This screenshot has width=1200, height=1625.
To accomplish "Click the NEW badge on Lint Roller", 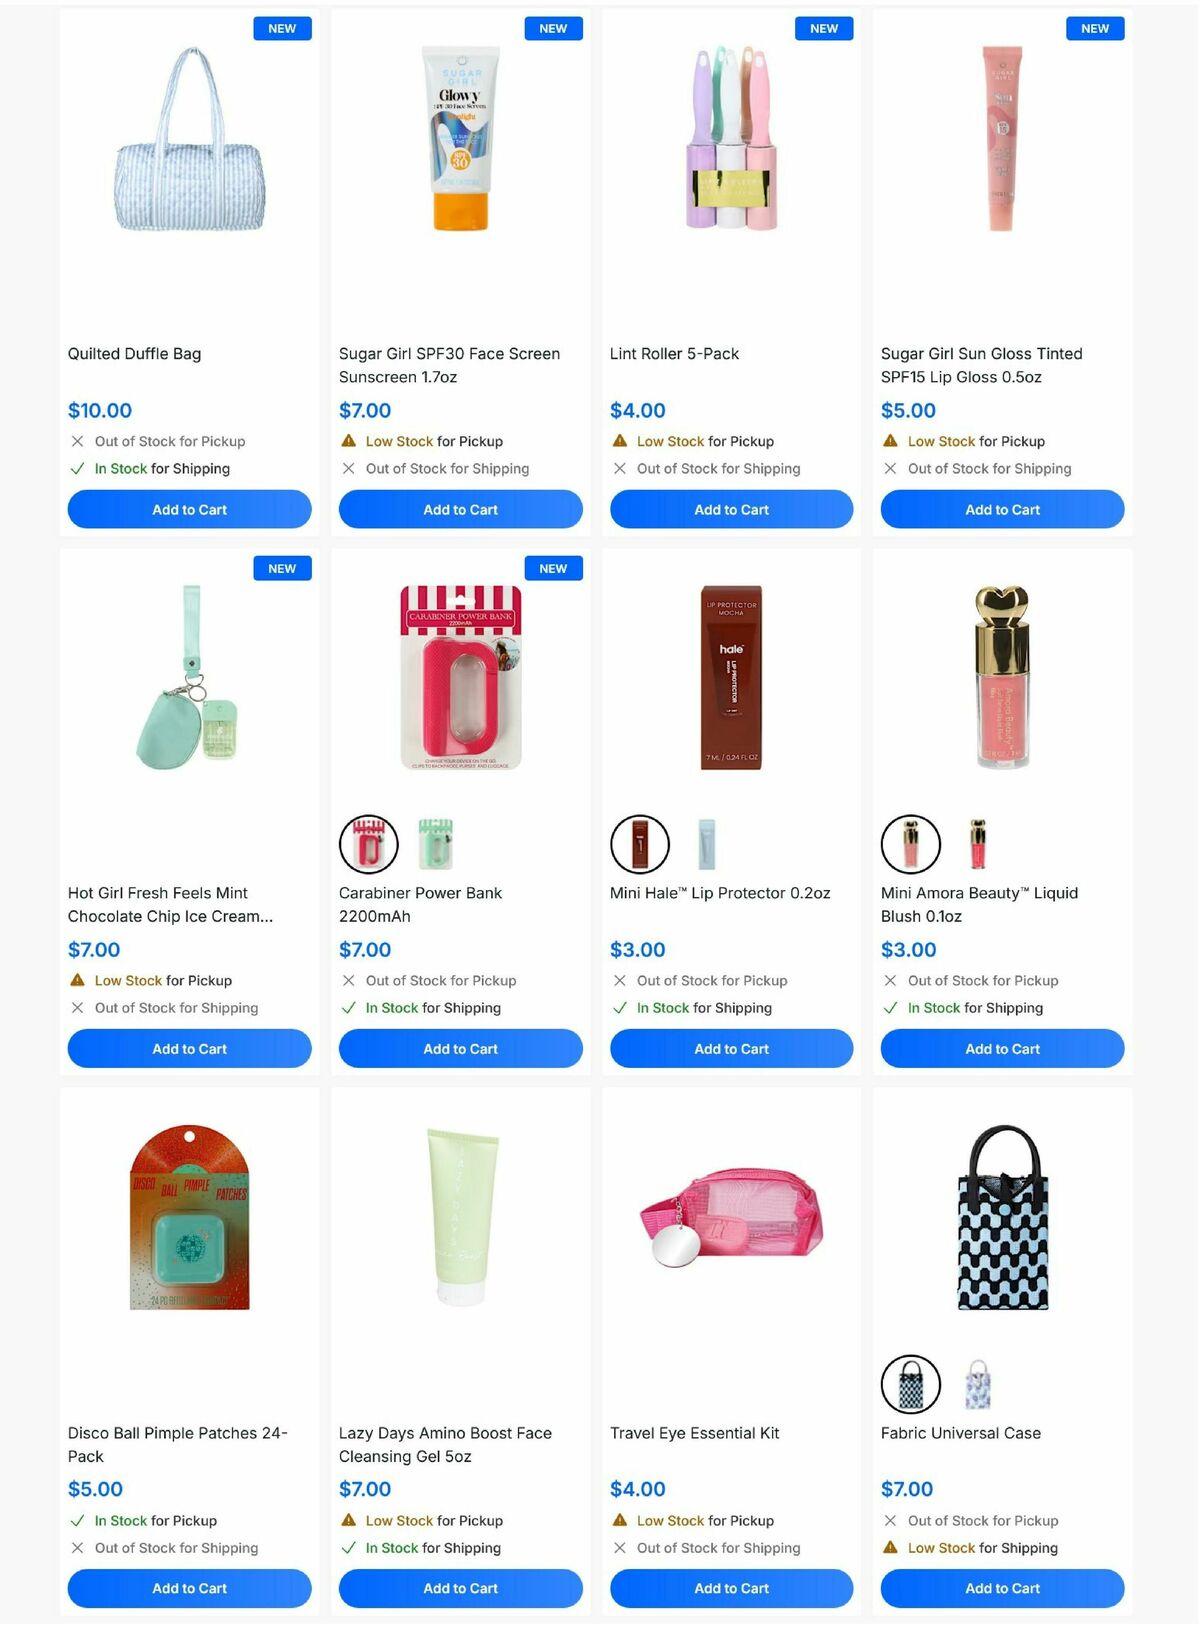I will [x=824, y=28].
